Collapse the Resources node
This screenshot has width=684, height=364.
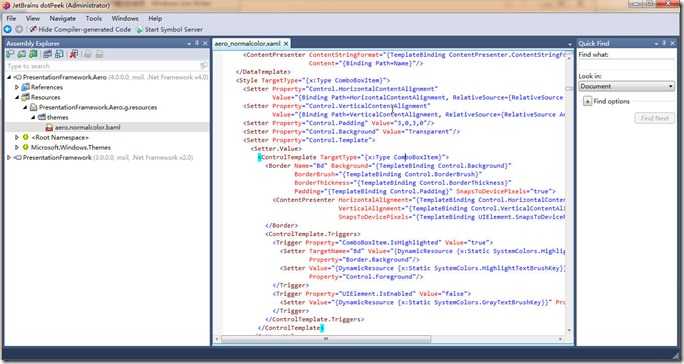tap(17, 97)
